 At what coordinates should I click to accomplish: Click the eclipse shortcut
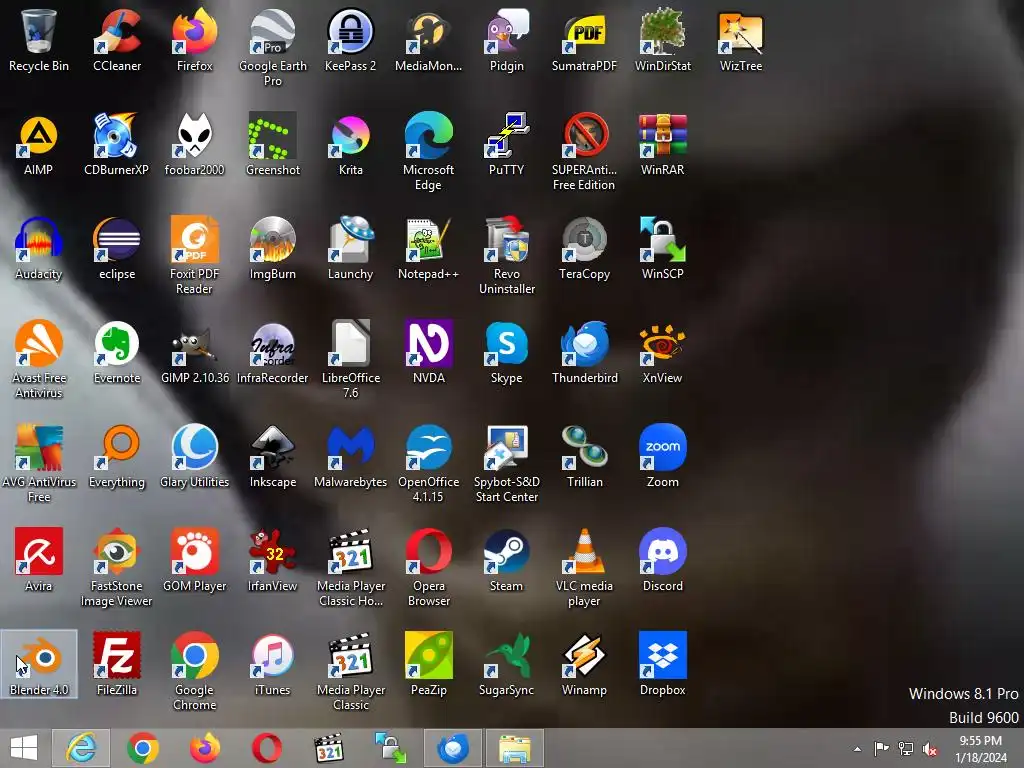pos(117,248)
